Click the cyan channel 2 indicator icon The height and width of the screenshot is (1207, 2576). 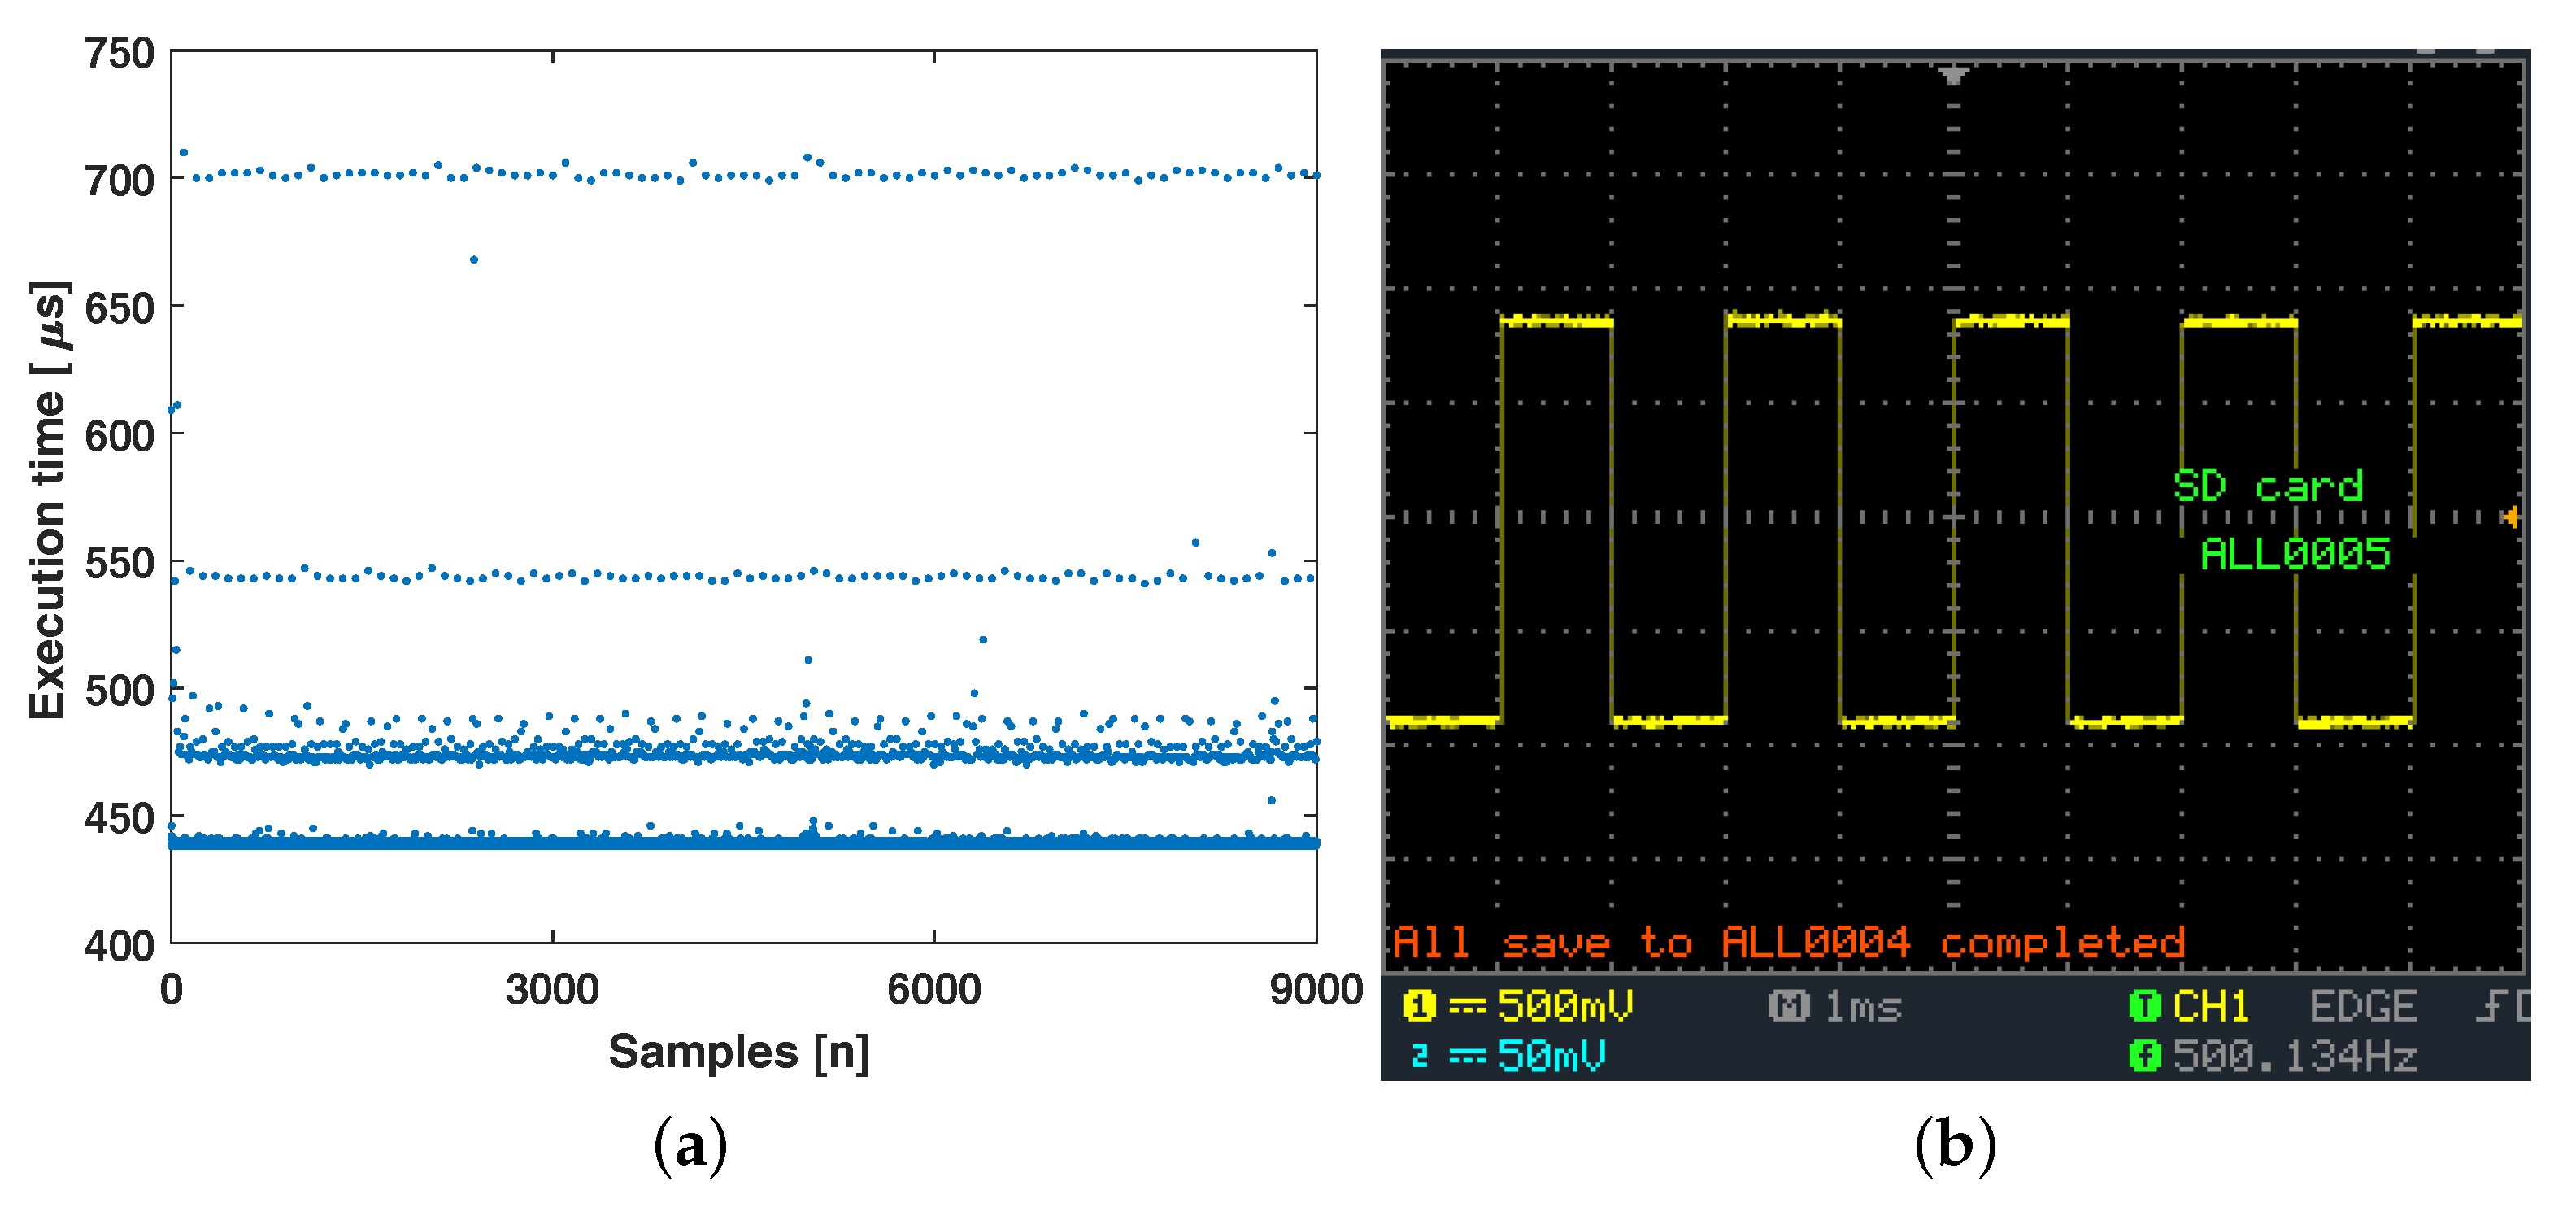tap(1418, 1055)
